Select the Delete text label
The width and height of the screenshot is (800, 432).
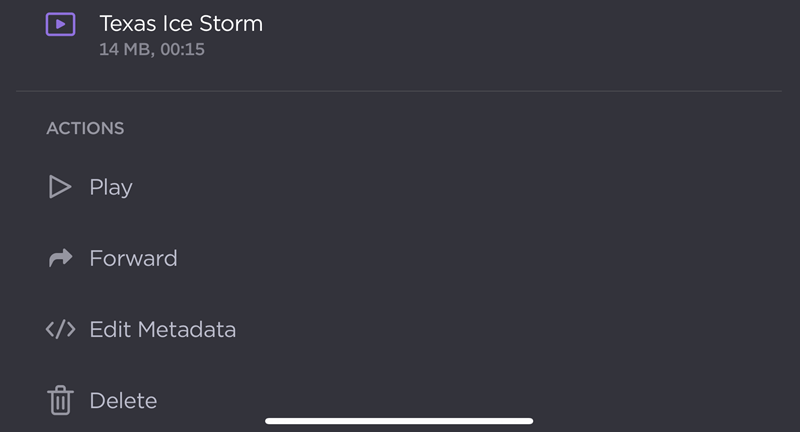point(123,401)
